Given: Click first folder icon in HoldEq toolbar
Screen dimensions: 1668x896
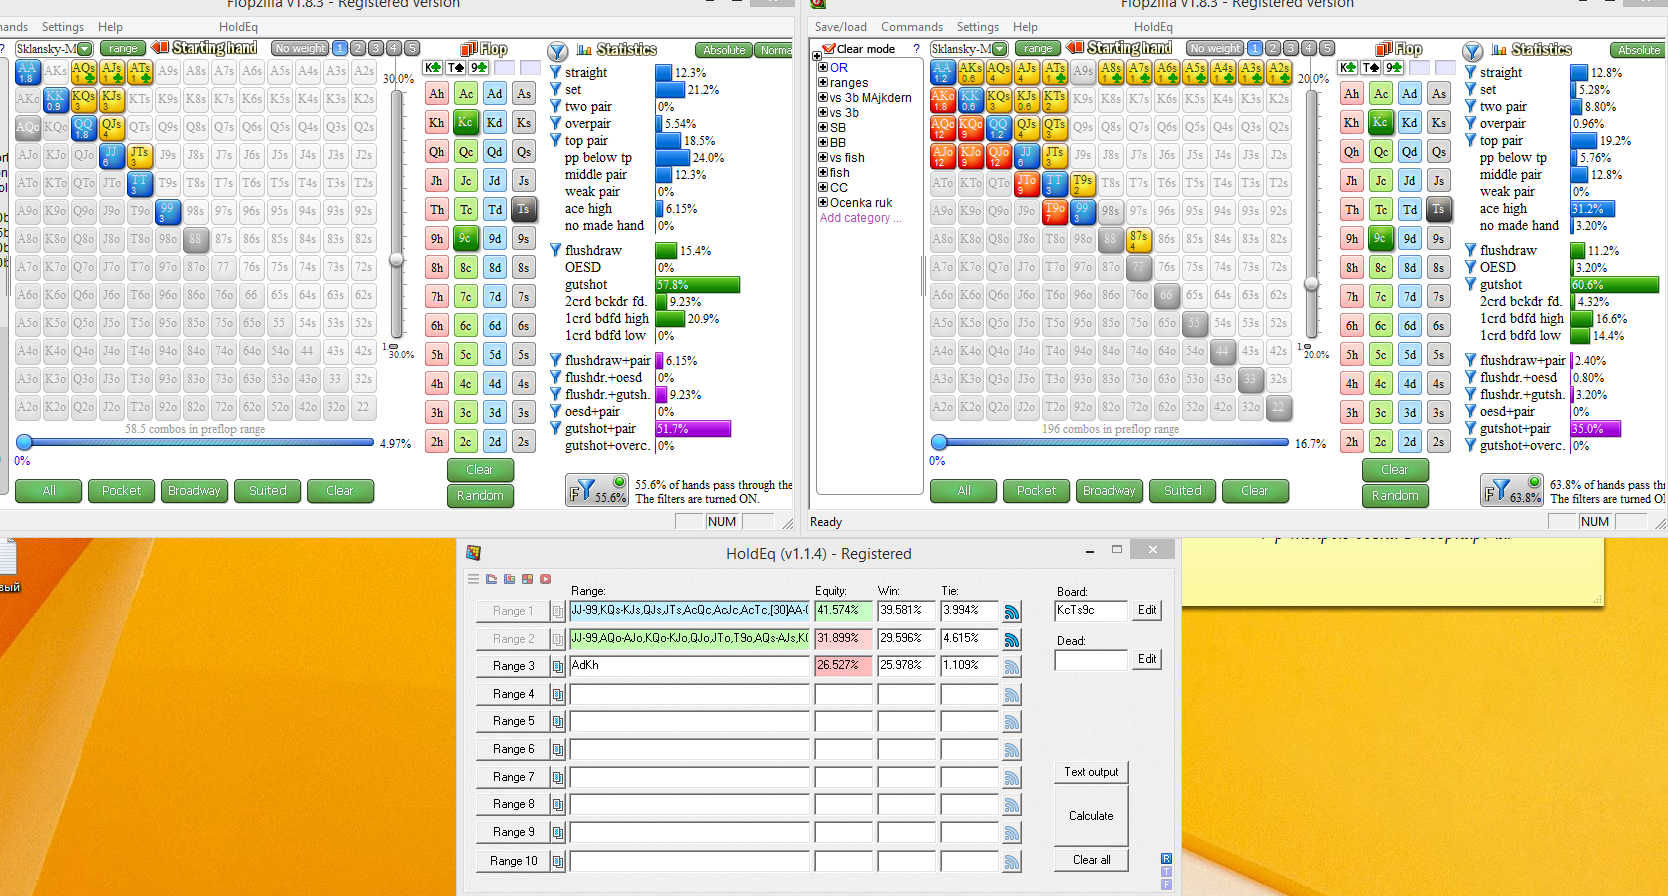Looking at the screenshot, I should click(492, 579).
